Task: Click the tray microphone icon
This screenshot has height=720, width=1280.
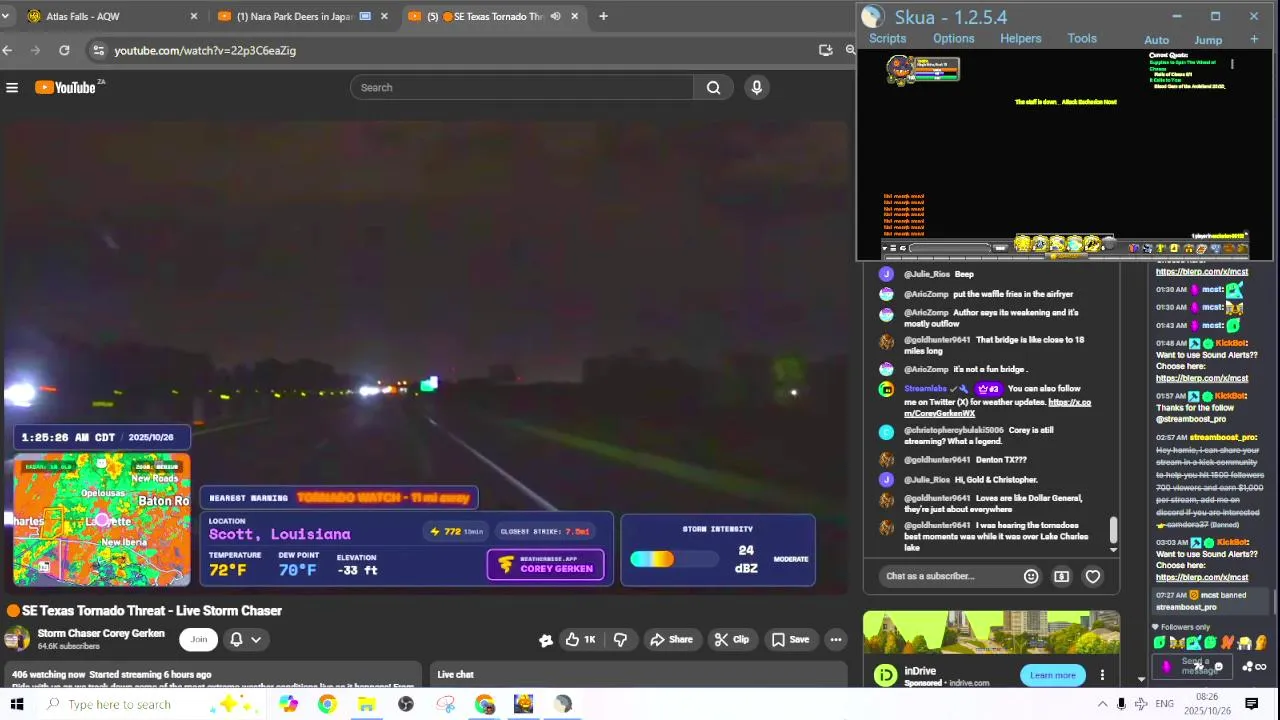Action: coord(1122,704)
